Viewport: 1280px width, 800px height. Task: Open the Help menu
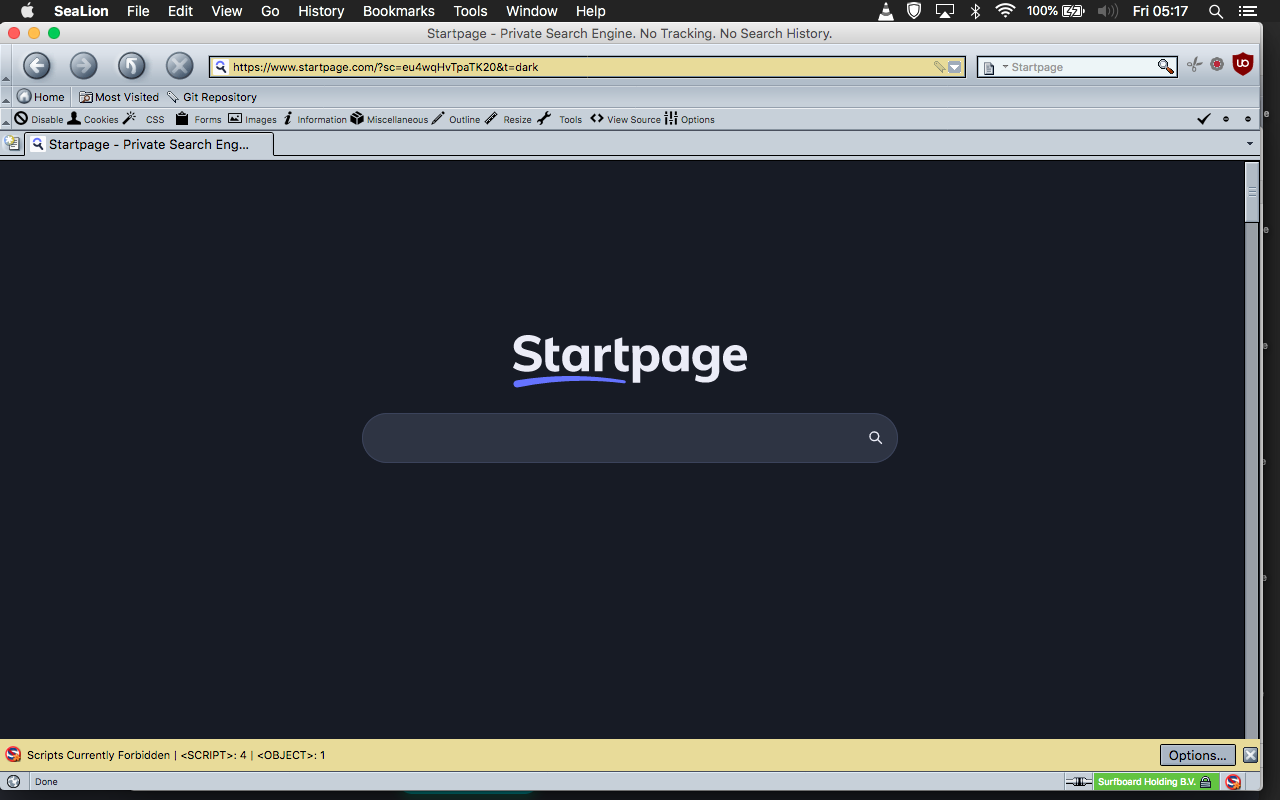pyautogui.click(x=591, y=11)
